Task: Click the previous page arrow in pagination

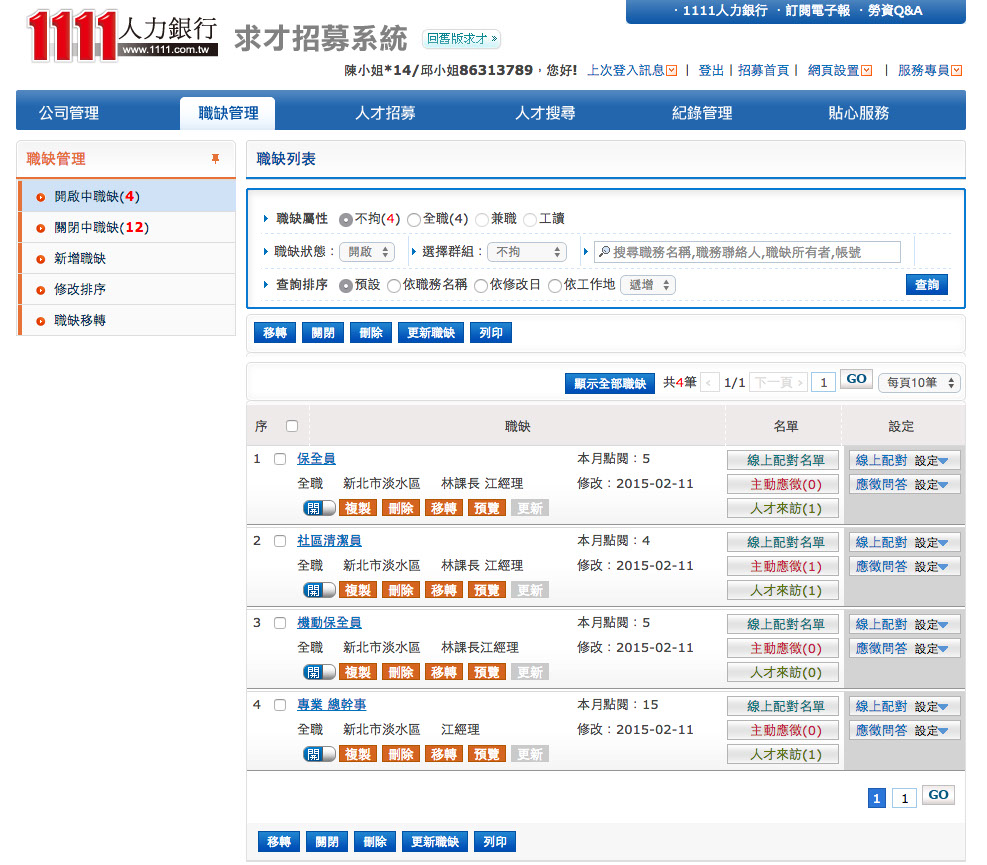Action: tap(710, 383)
